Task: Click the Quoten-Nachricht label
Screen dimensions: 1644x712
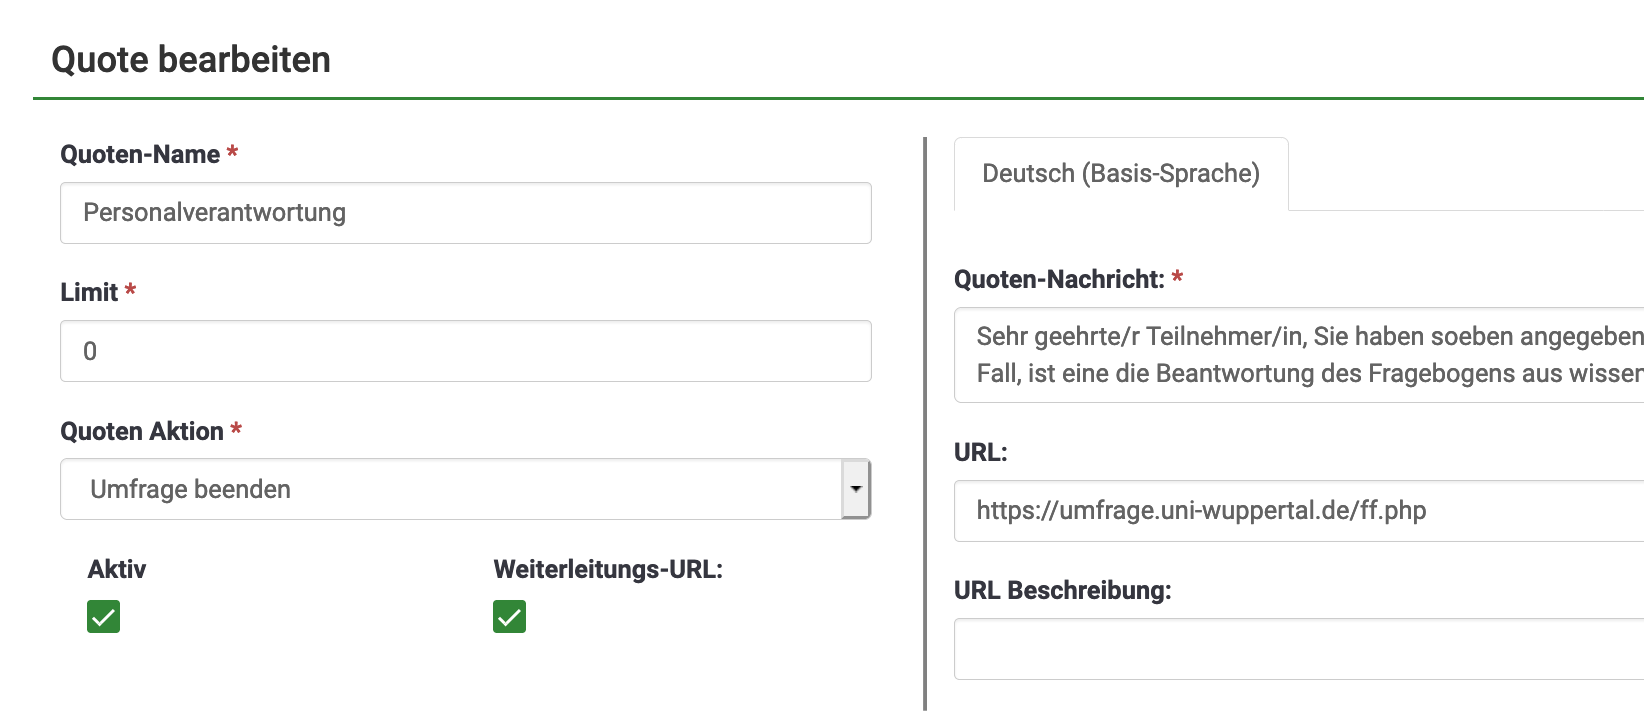Action: tap(1059, 280)
